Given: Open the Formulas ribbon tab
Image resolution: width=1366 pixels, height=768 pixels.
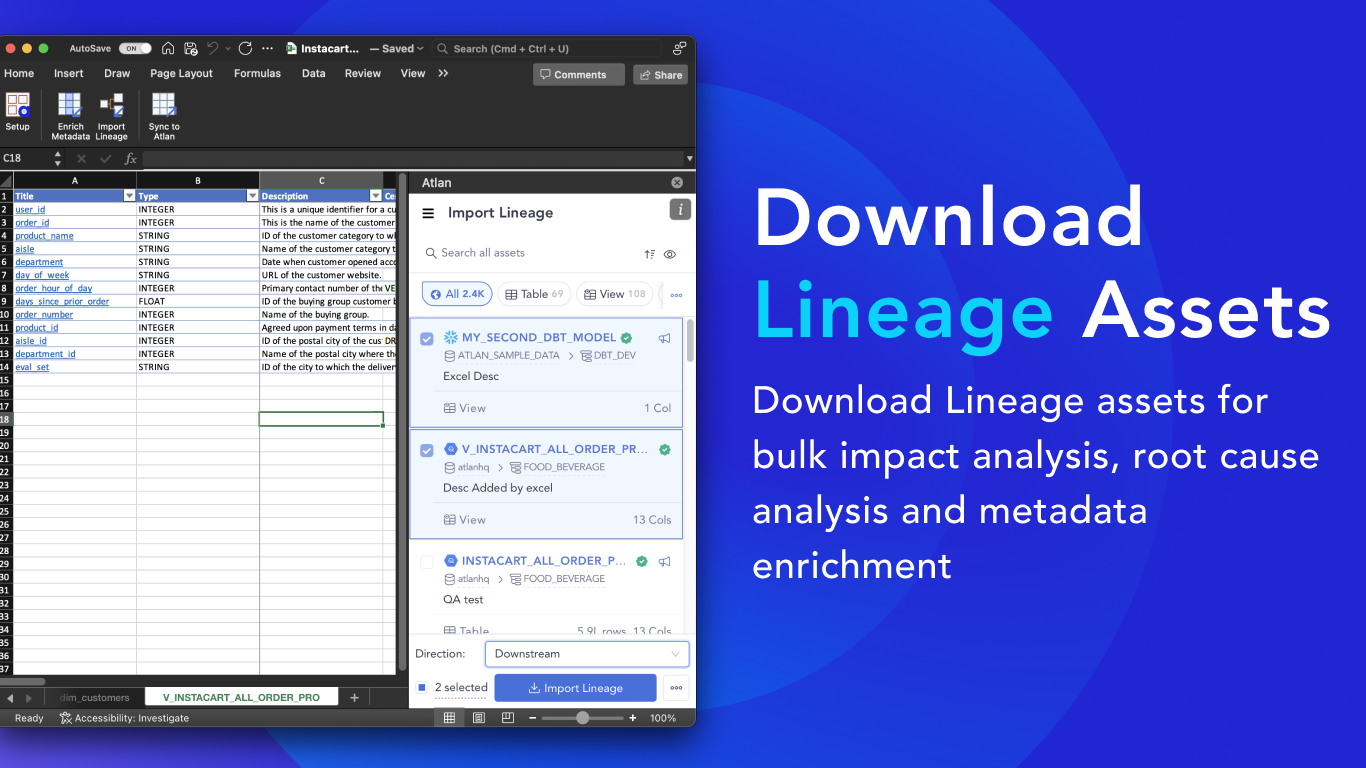Looking at the screenshot, I should (x=257, y=73).
